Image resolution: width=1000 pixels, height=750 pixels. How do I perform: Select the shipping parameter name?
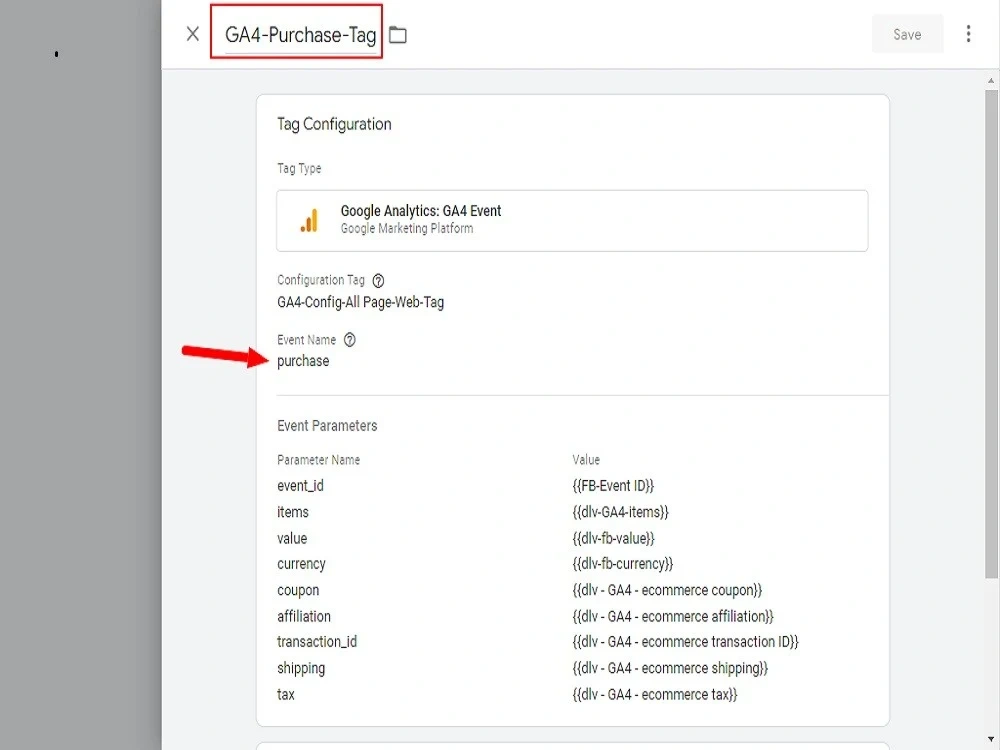[301, 668]
